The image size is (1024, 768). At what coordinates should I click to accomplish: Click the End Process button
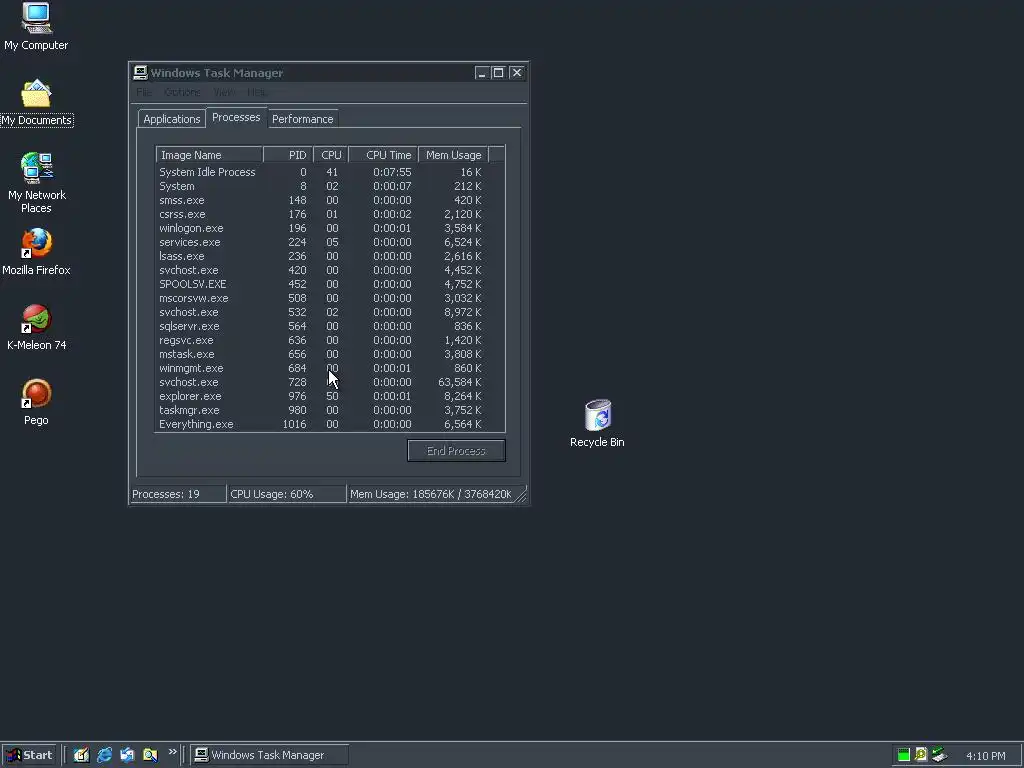(x=456, y=451)
